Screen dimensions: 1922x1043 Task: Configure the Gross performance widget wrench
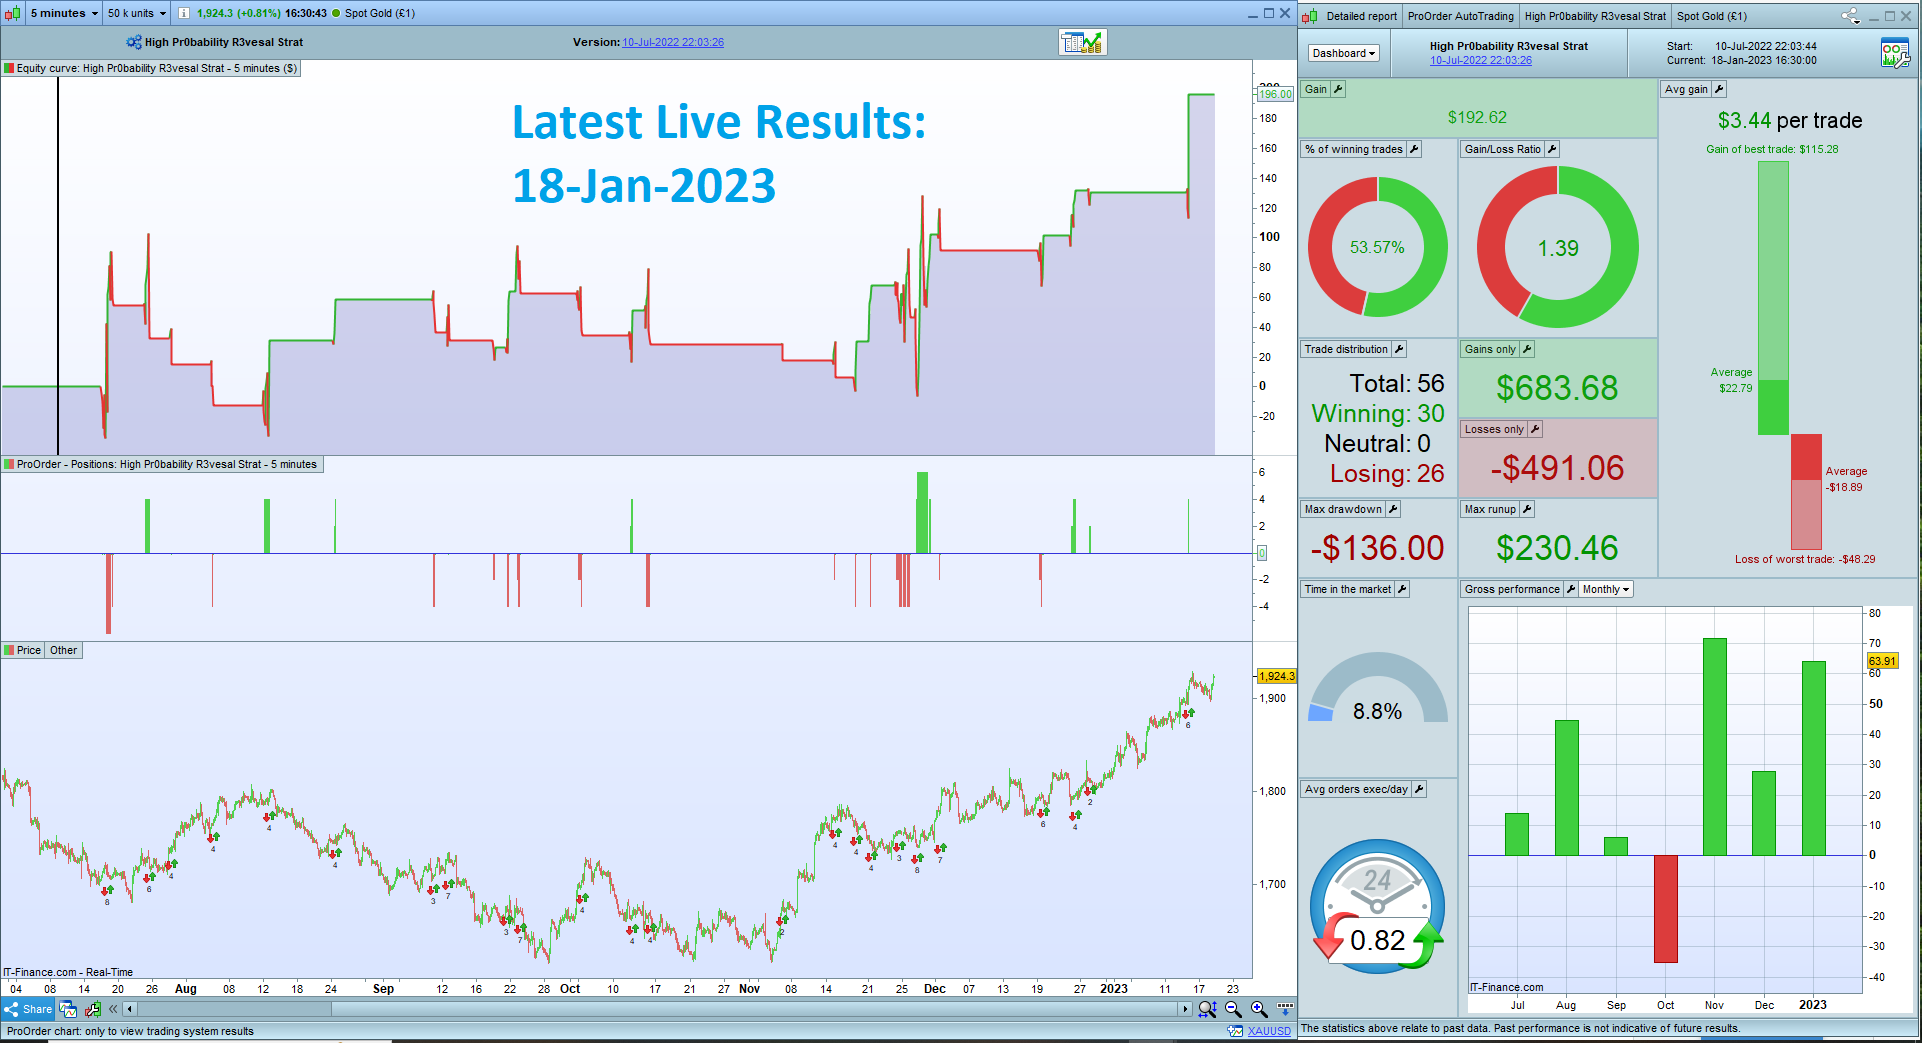tap(1571, 589)
